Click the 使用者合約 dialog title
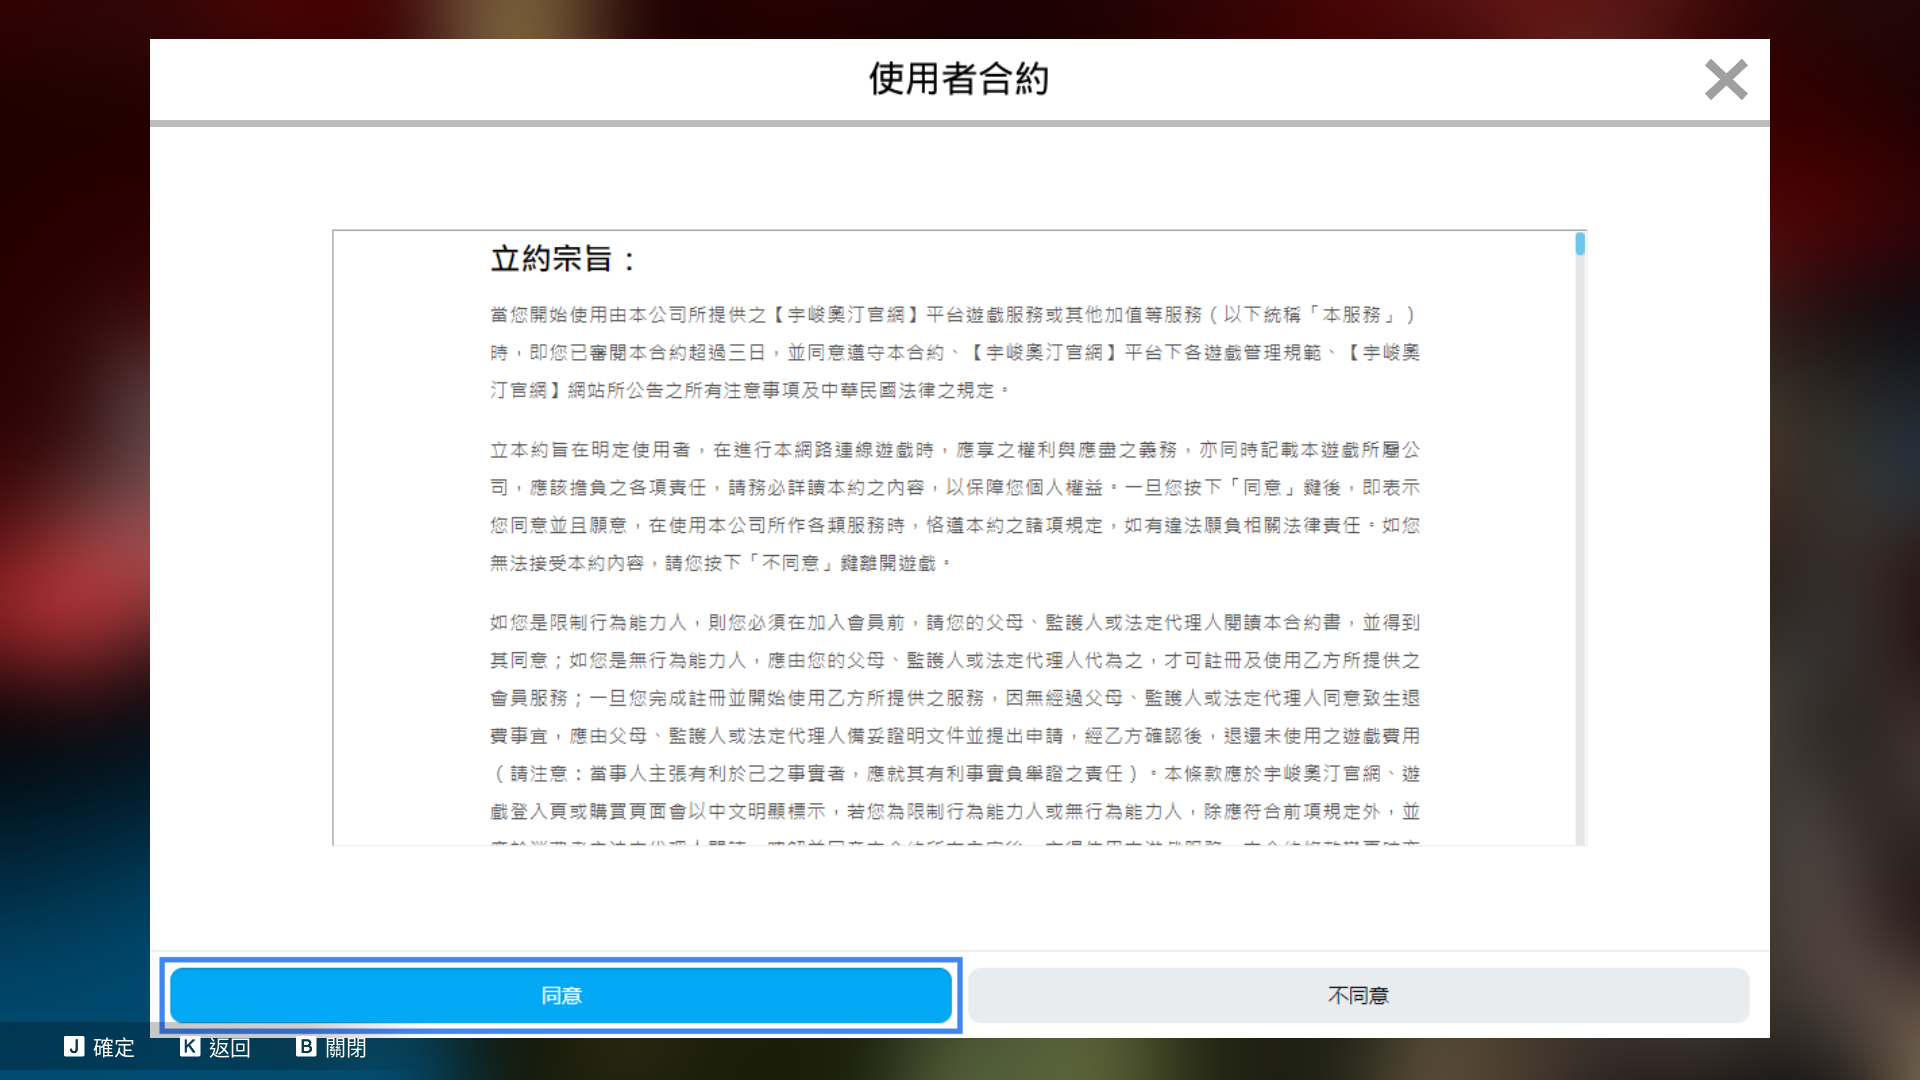 click(x=959, y=79)
